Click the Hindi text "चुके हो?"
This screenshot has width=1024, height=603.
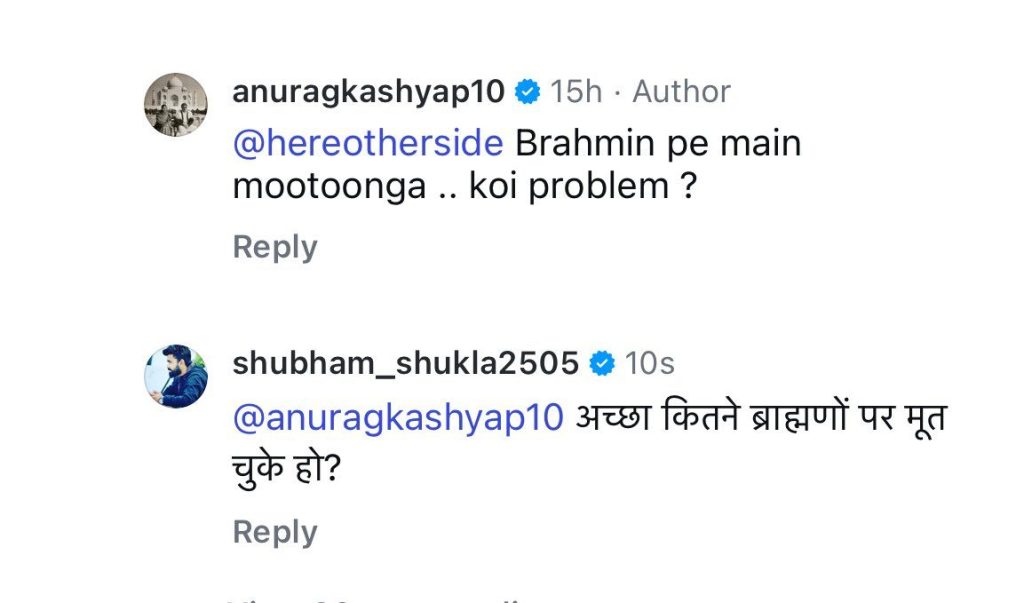coord(287,464)
